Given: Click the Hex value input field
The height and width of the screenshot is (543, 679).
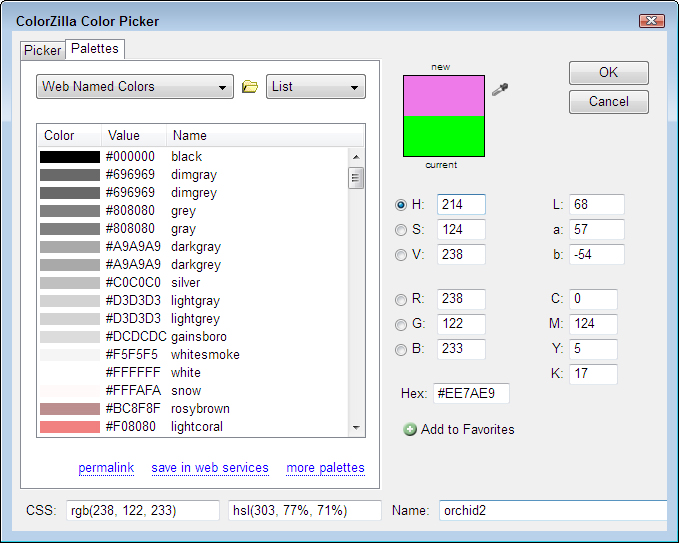Looking at the screenshot, I should click(x=471, y=394).
